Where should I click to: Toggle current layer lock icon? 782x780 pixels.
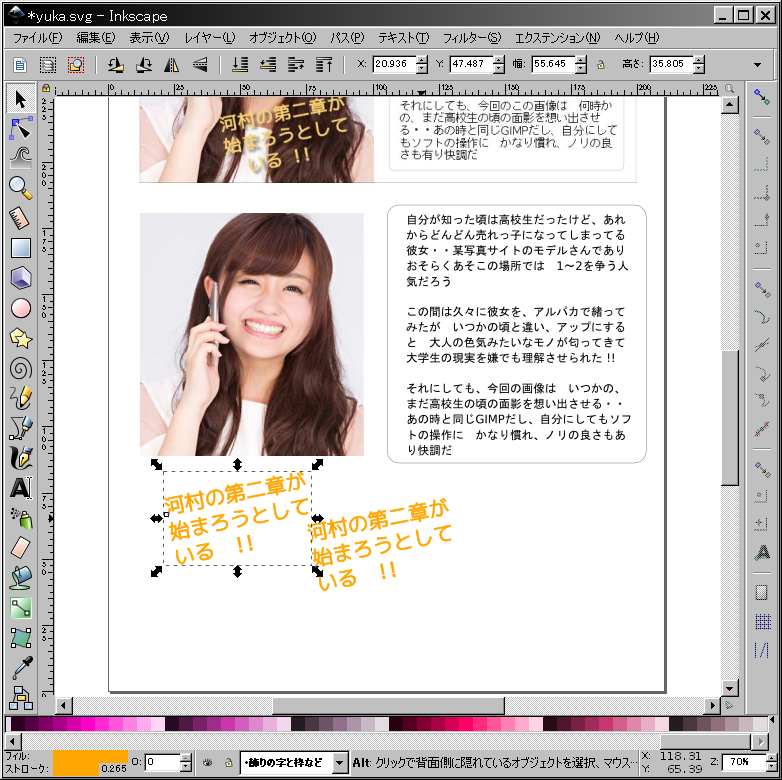(x=228, y=762)
